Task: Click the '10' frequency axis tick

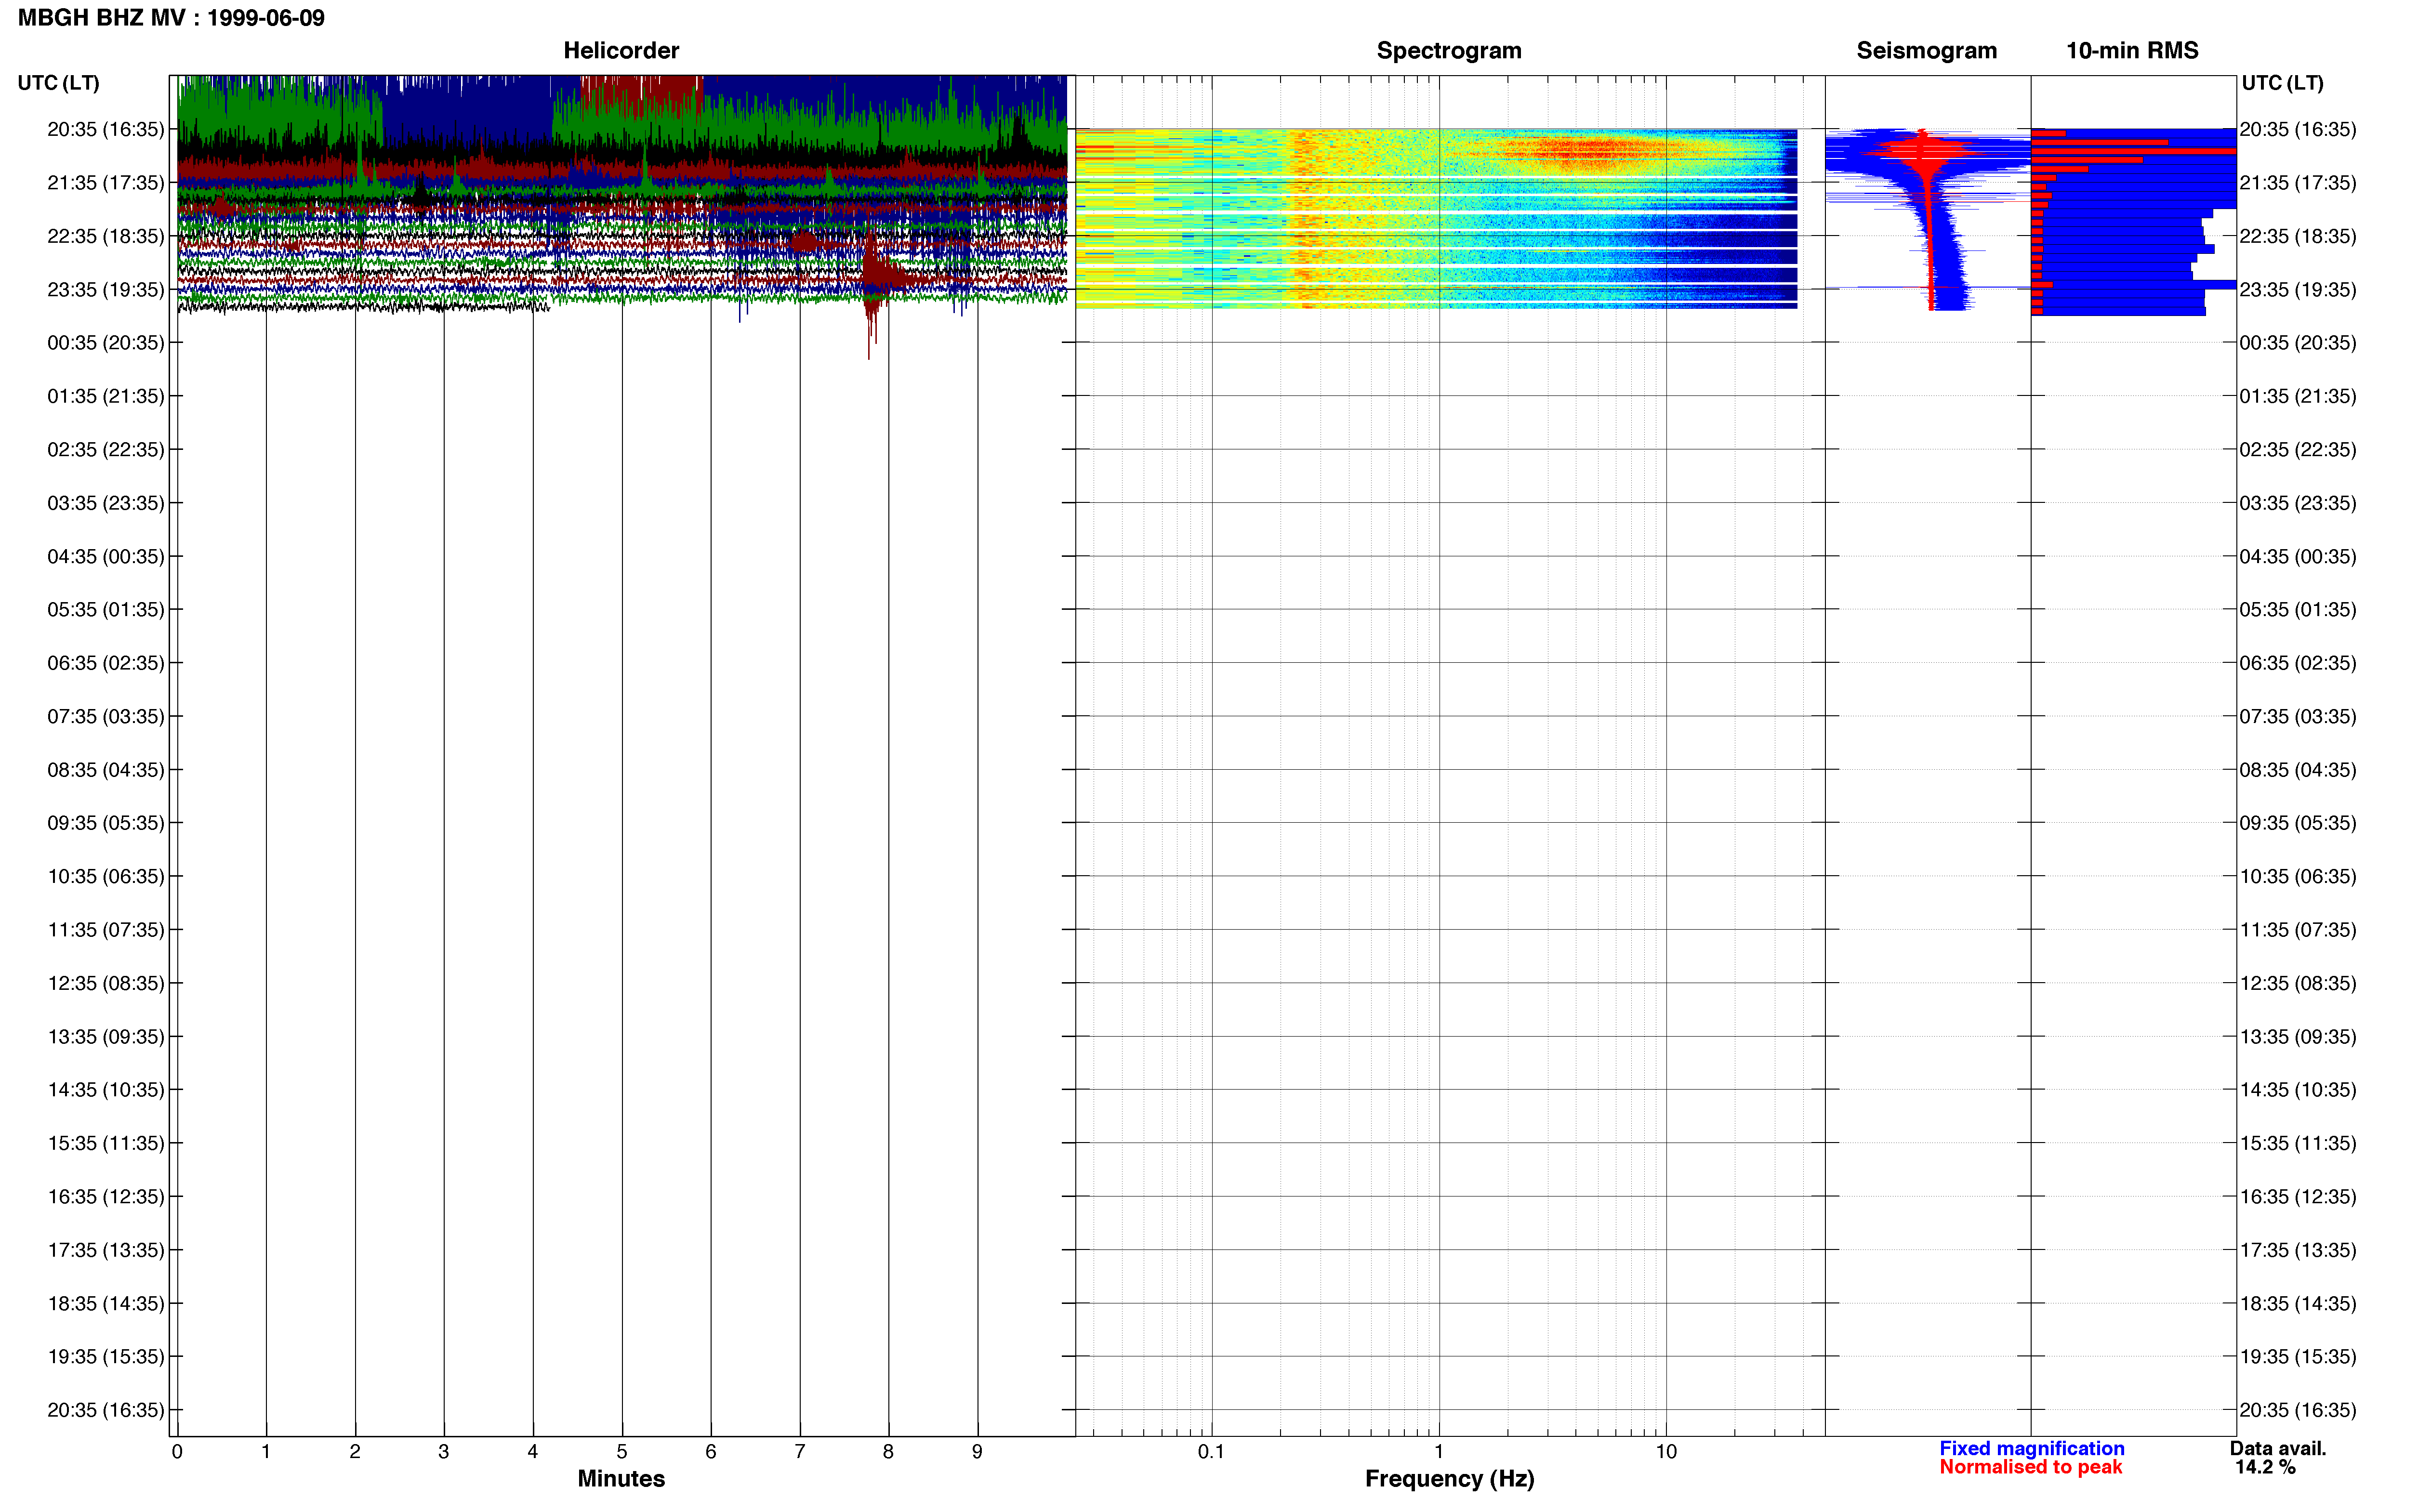Action: click(x=1666, y=1452)
